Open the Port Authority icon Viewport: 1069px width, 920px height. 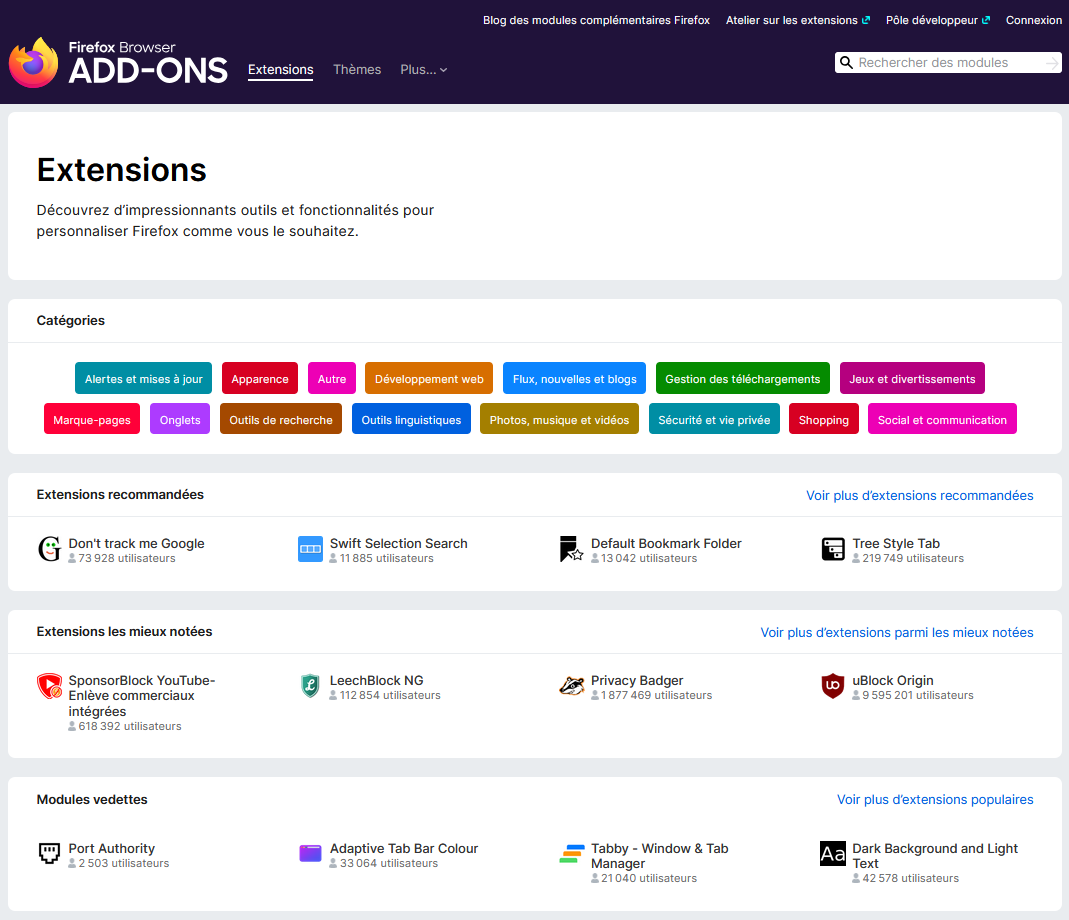coord(49,853)
